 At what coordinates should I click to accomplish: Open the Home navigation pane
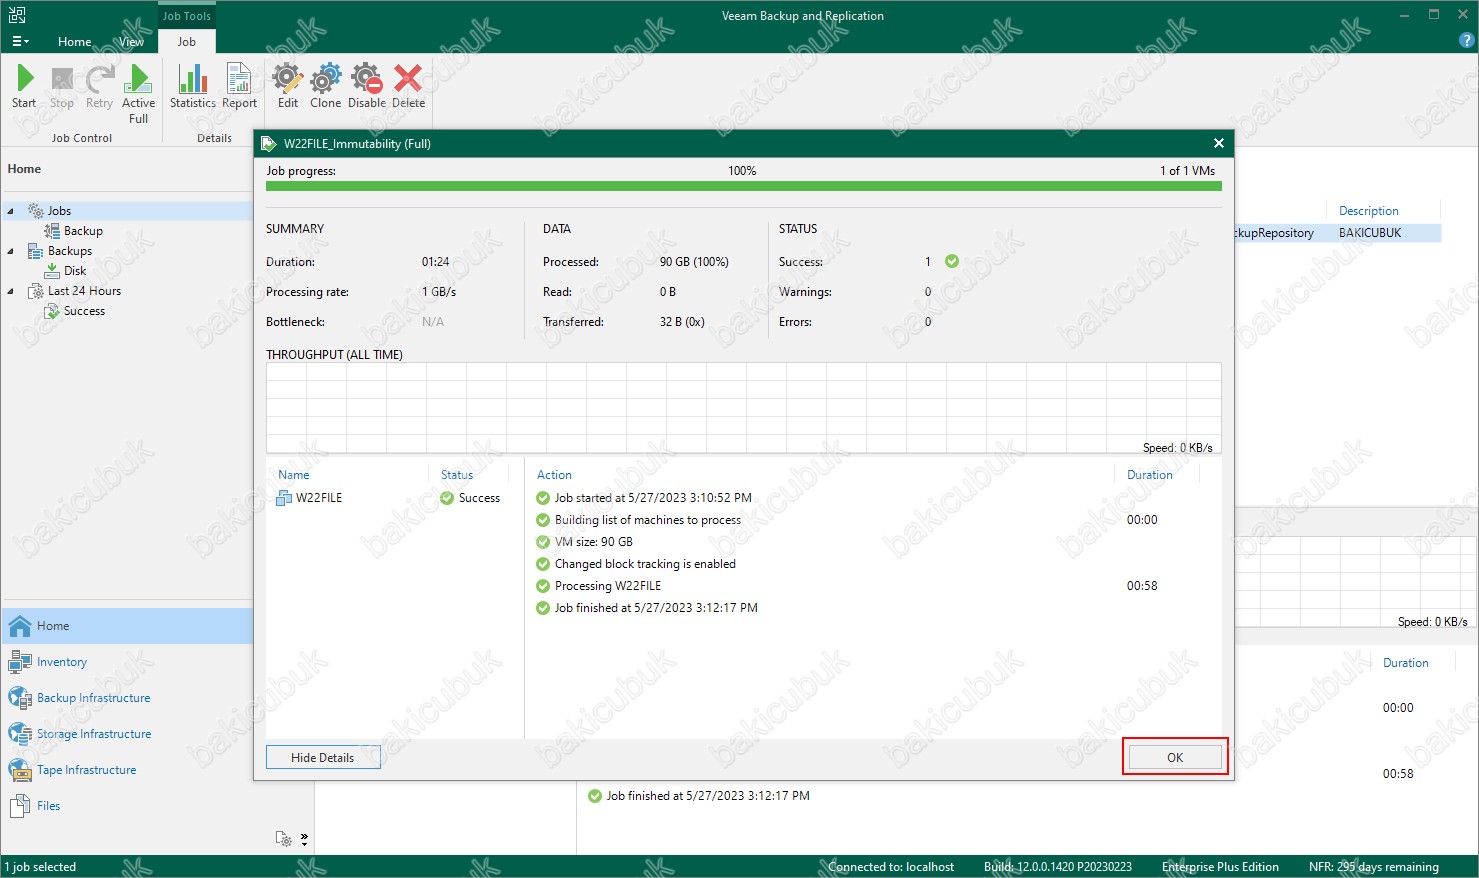pos(128,626)
